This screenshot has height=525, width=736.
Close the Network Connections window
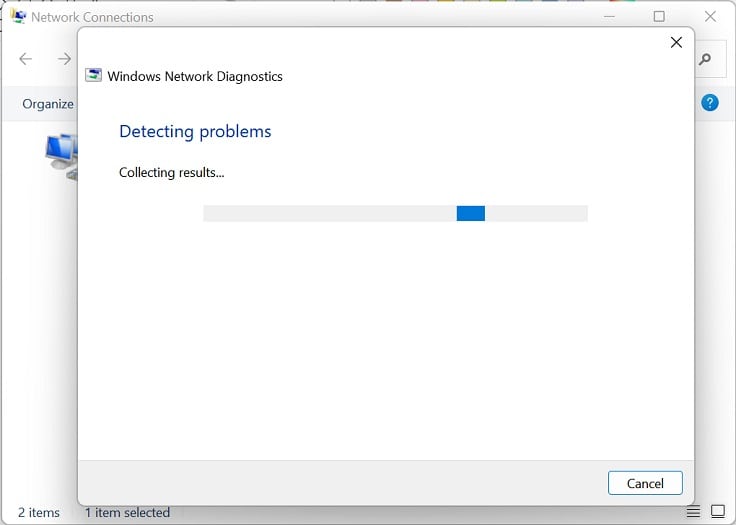coord(710,16)
